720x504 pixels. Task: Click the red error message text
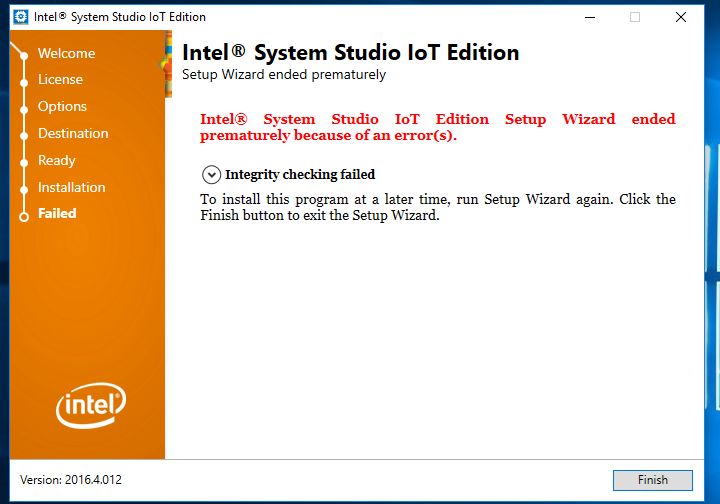pos(438,127)
